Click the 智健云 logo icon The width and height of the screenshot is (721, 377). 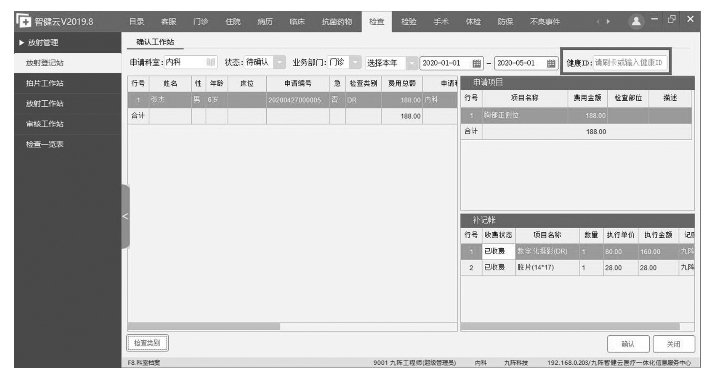[23, 21]
